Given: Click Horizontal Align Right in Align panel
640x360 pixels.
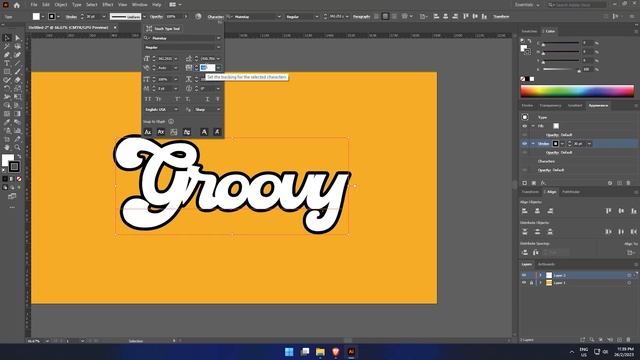Looking at the screenshot, I should pos(550,211).
